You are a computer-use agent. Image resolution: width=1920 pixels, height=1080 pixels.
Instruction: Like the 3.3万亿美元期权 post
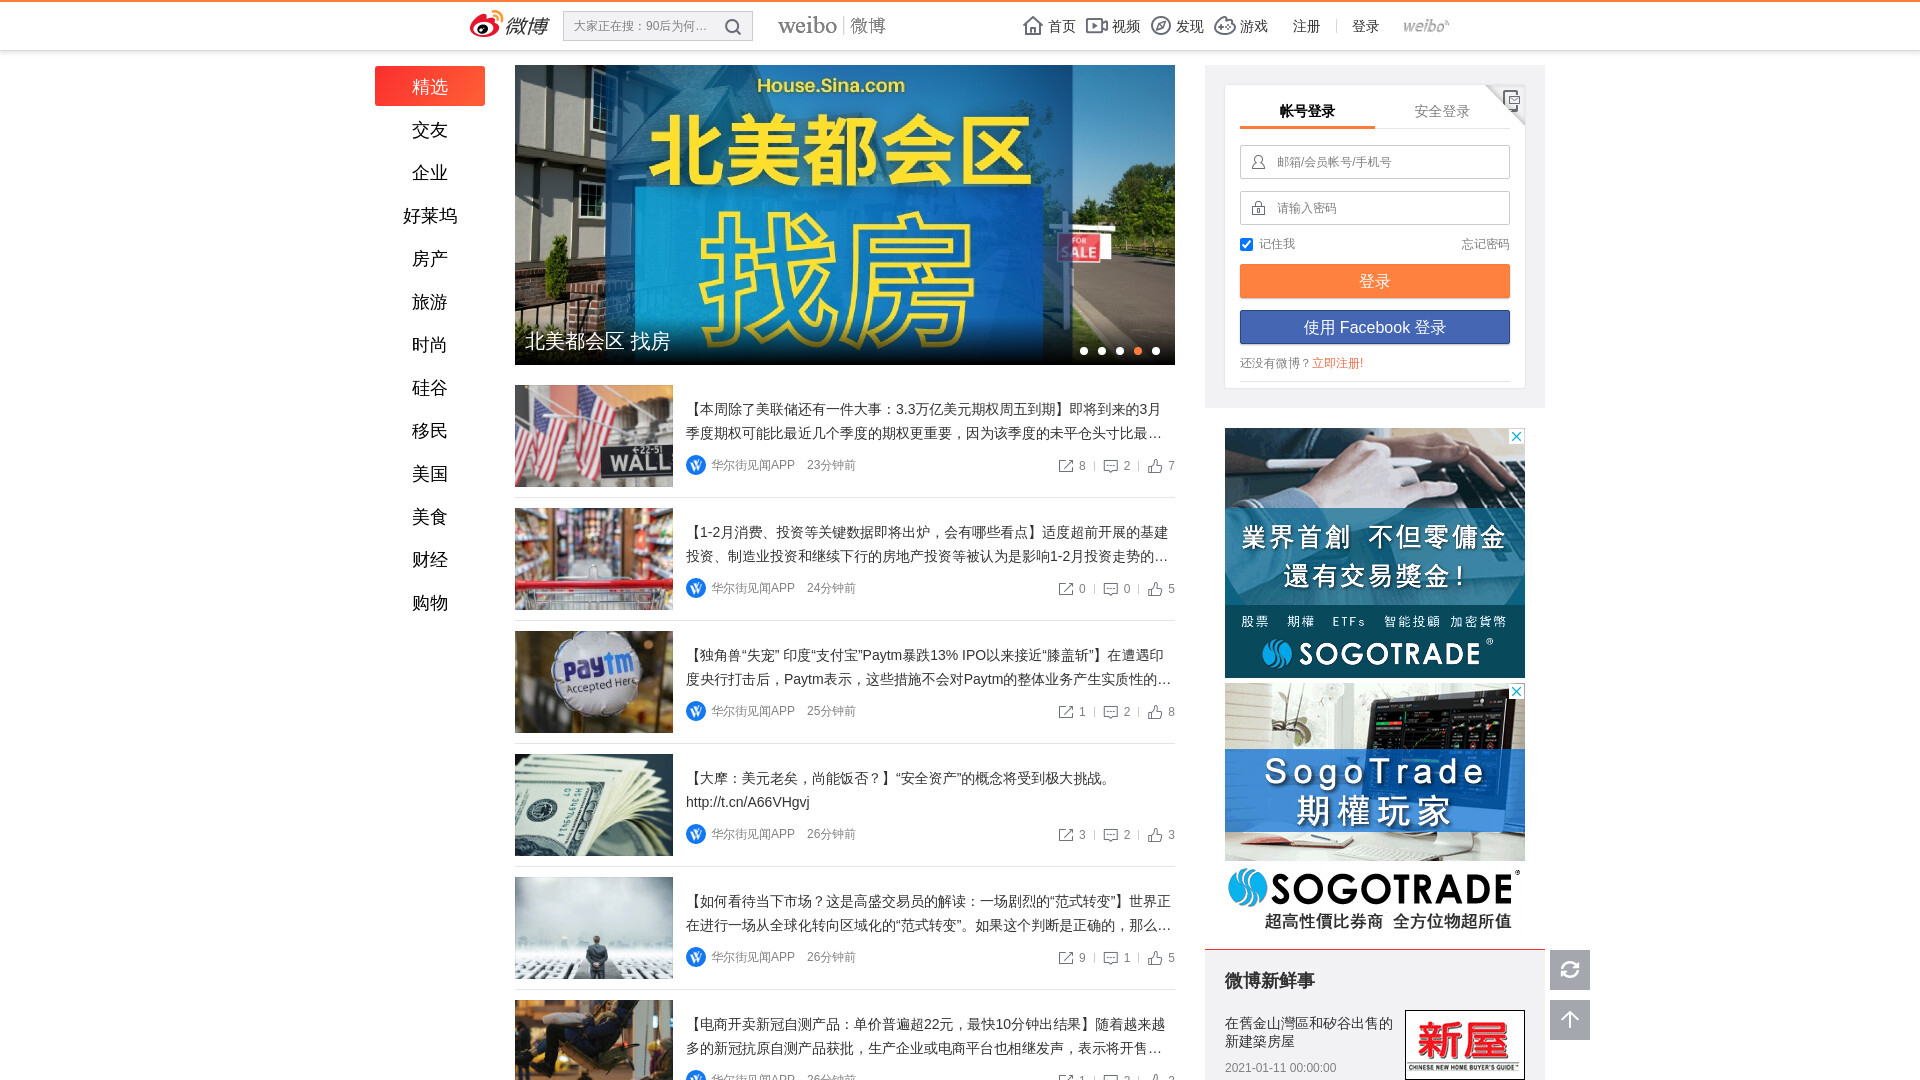tap(1155, 466)
